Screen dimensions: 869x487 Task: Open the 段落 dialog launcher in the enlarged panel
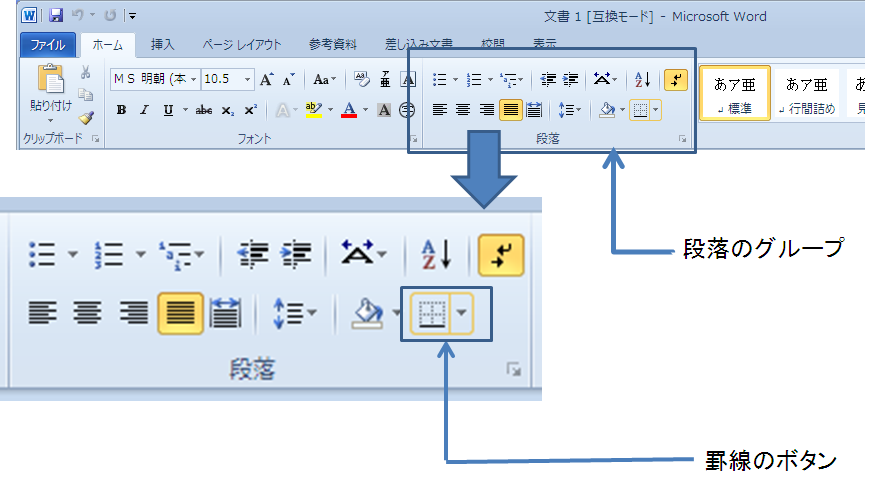click(x=514, y=370)
